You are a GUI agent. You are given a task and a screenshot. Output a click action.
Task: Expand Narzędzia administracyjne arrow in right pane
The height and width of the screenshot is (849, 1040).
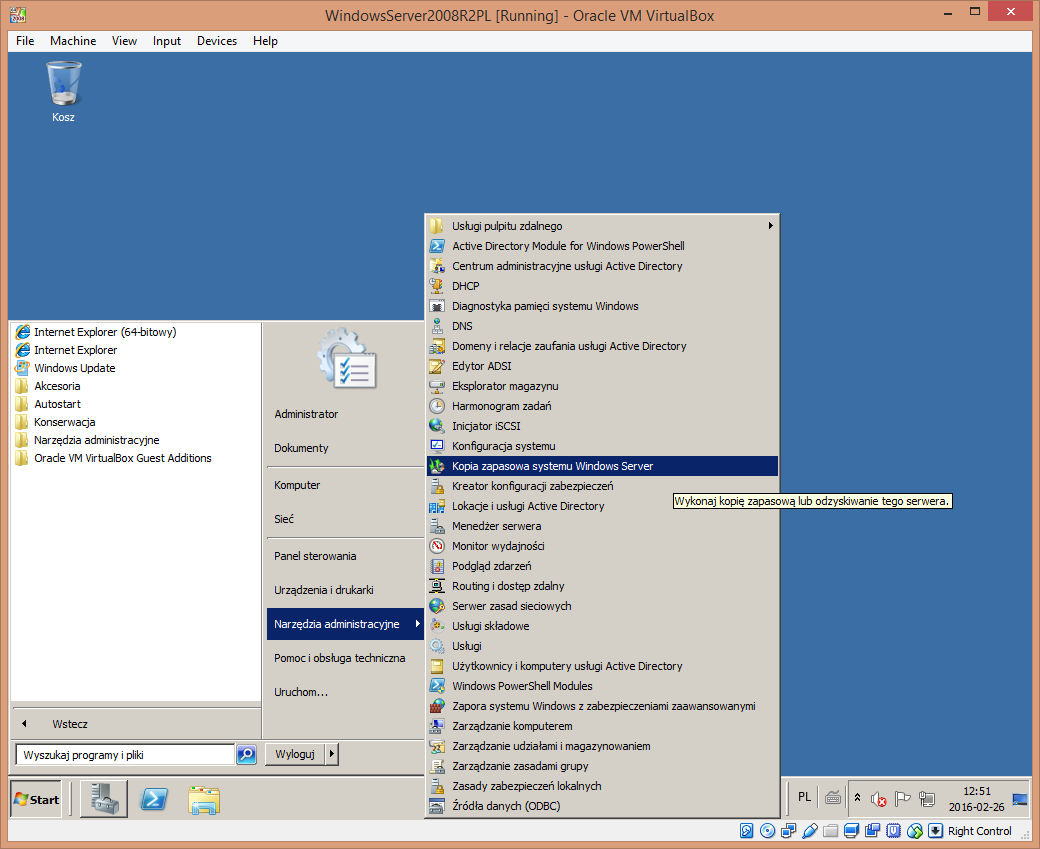coord(417,623)
